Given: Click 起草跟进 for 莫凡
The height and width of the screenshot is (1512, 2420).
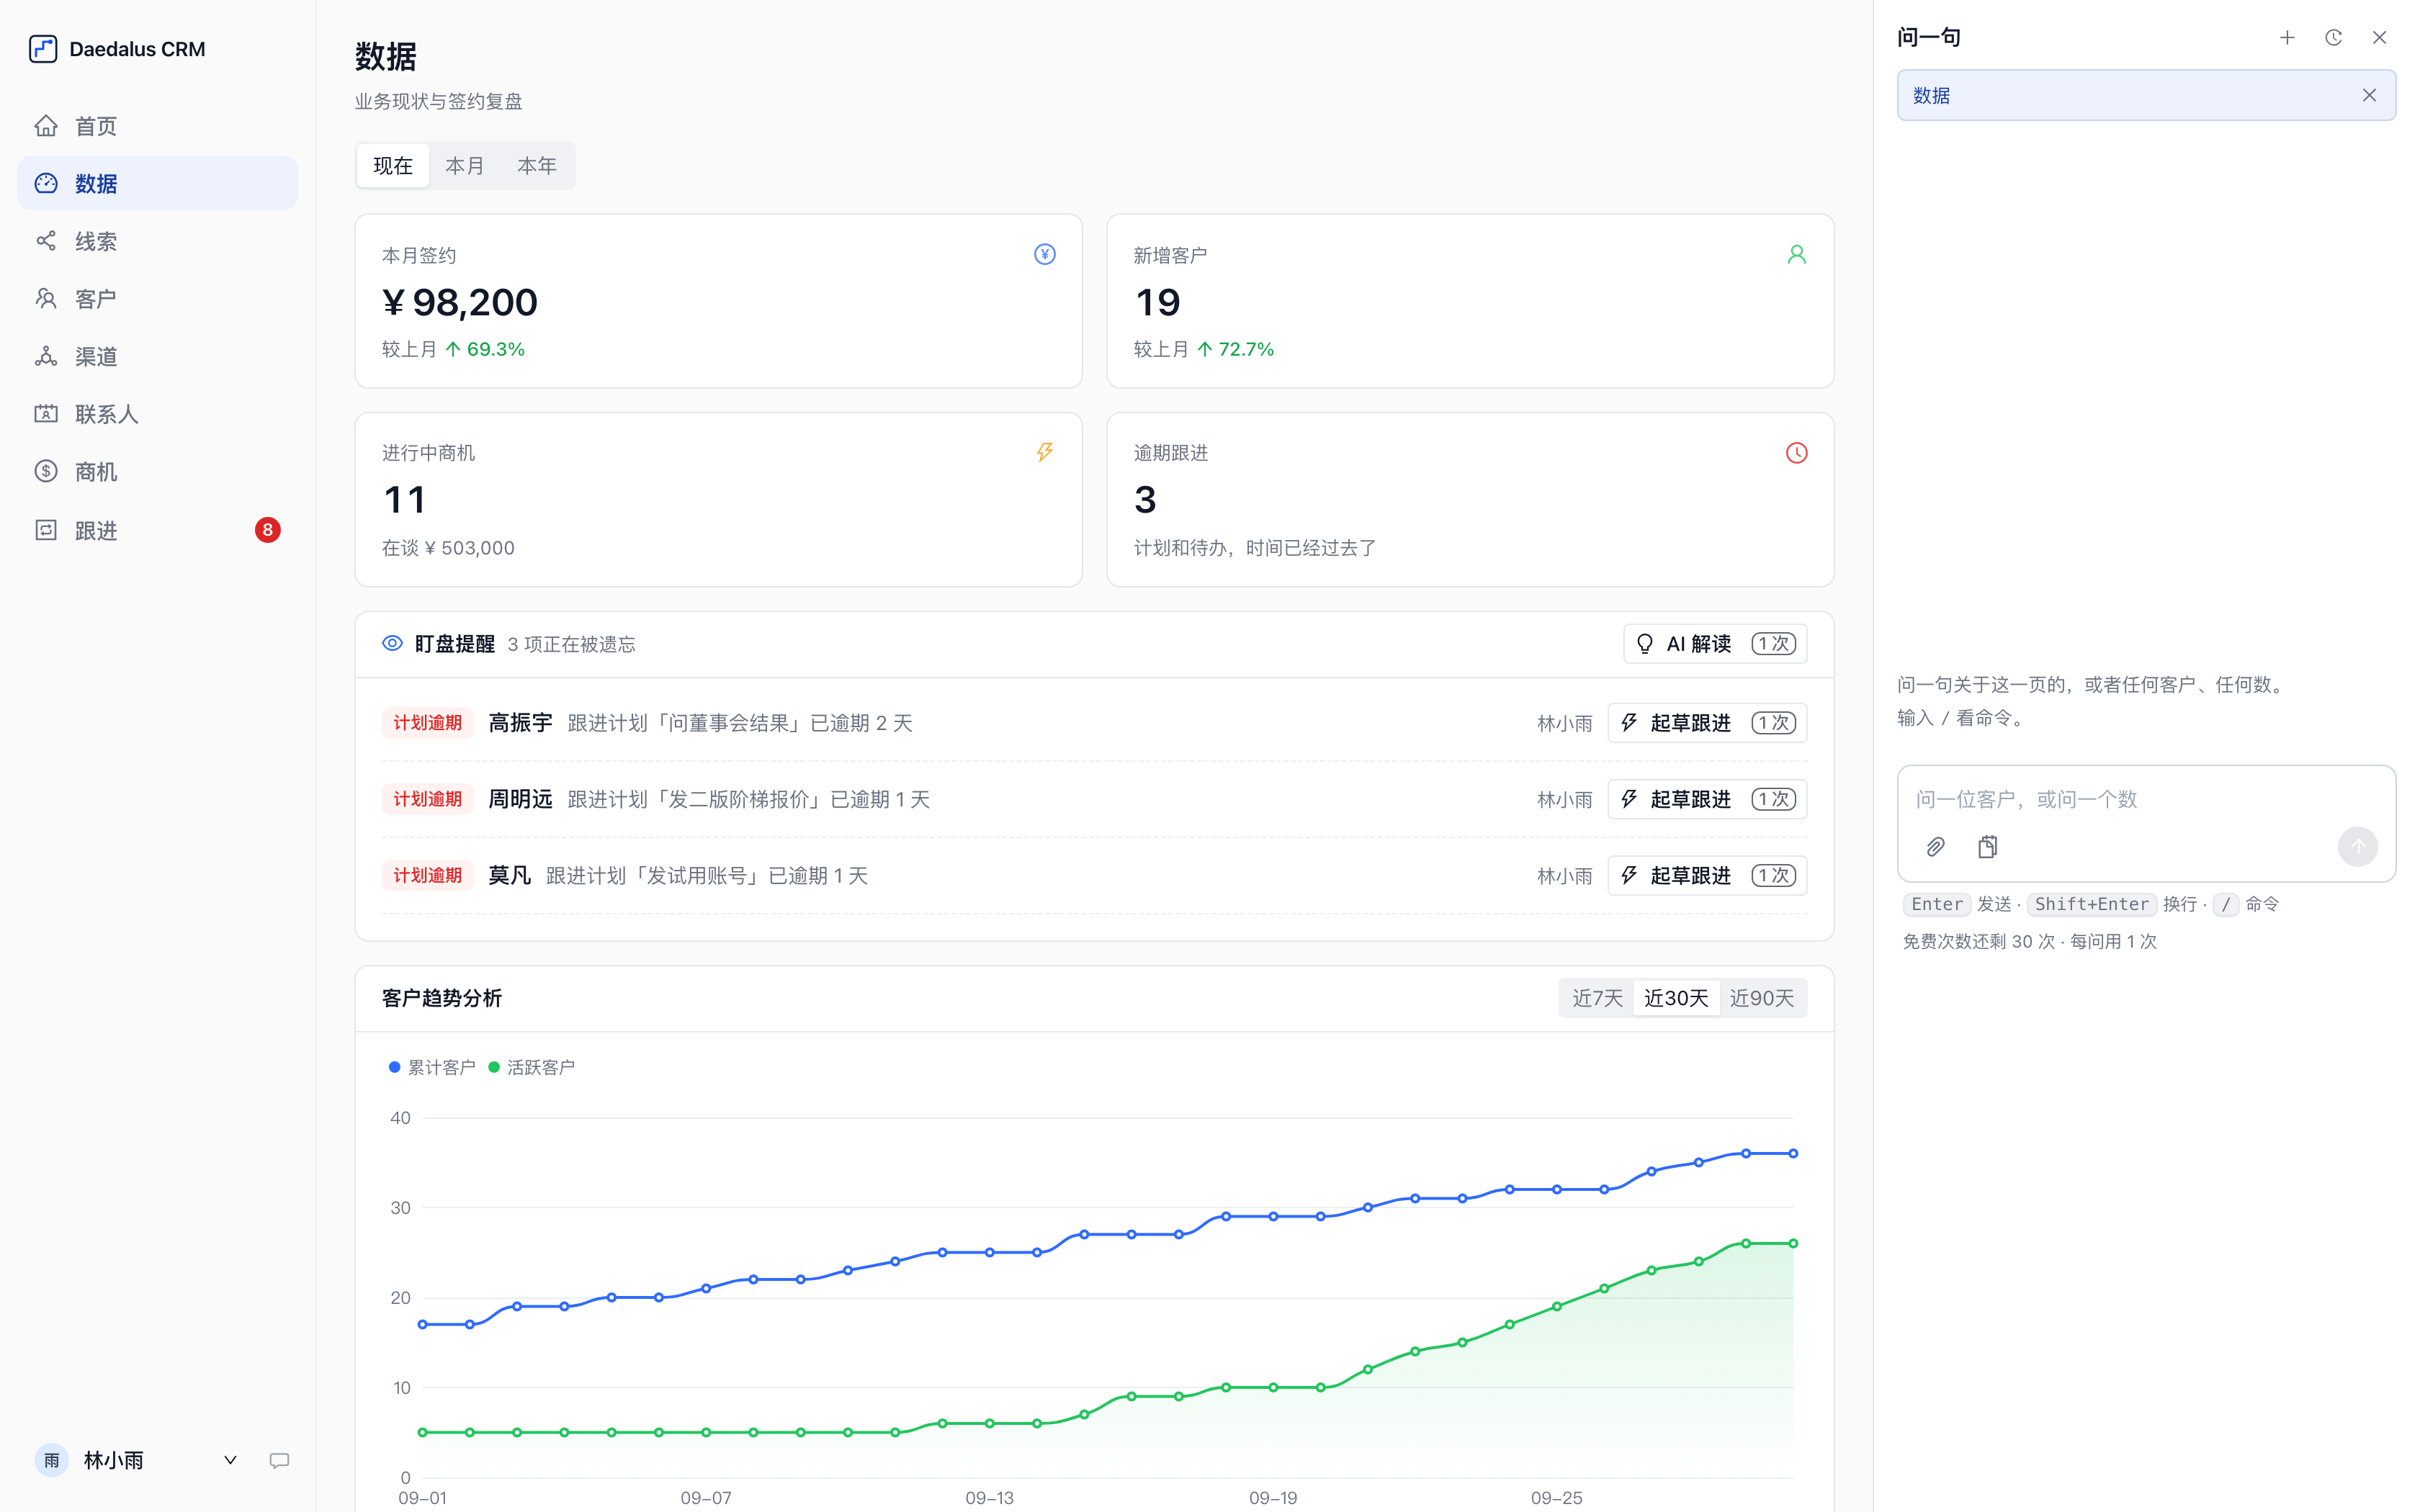Looking at the screenshot, I should point(1707,876).
